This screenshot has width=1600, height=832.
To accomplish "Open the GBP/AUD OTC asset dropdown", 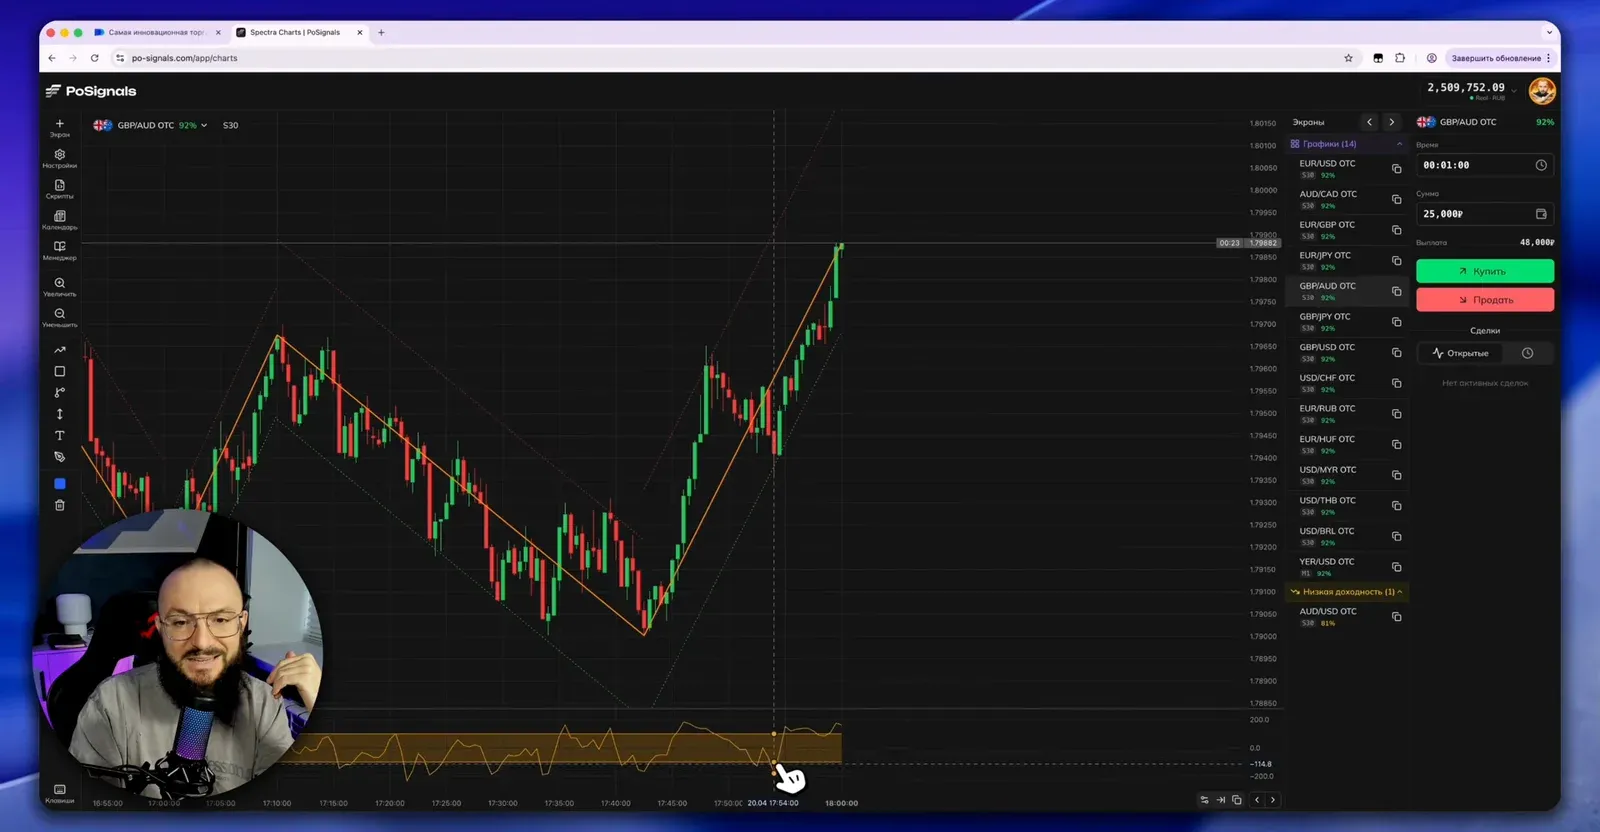I will [x=150, y=125].
